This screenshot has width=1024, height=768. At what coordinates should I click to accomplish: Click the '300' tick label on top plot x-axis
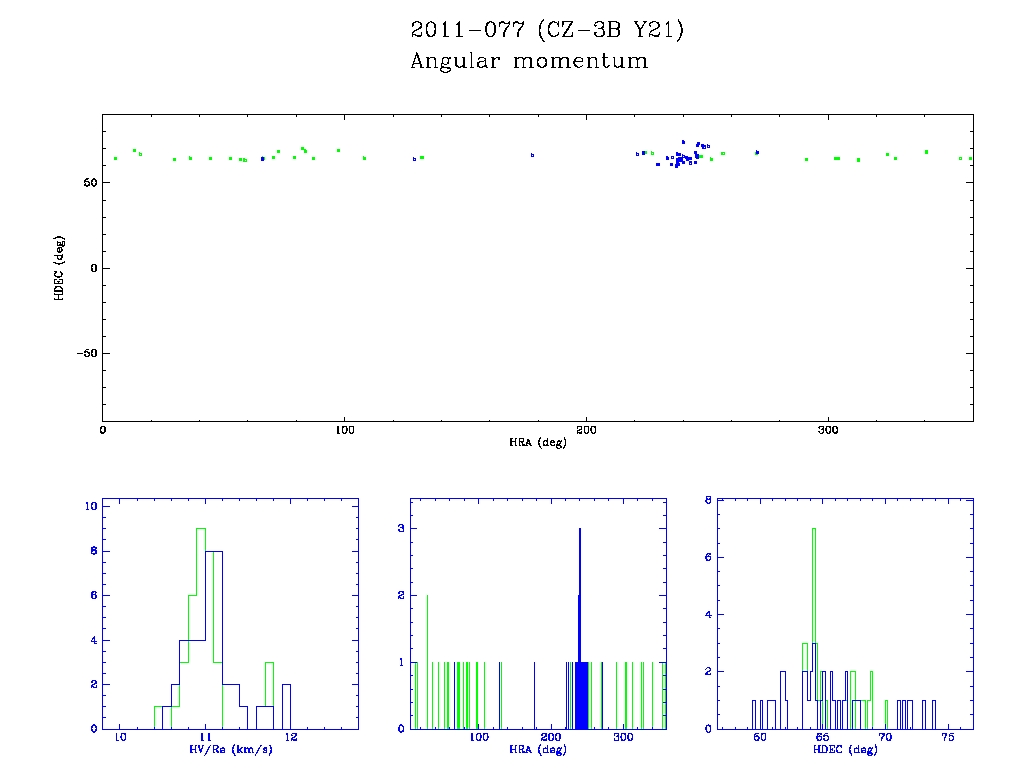pos(828,430)
